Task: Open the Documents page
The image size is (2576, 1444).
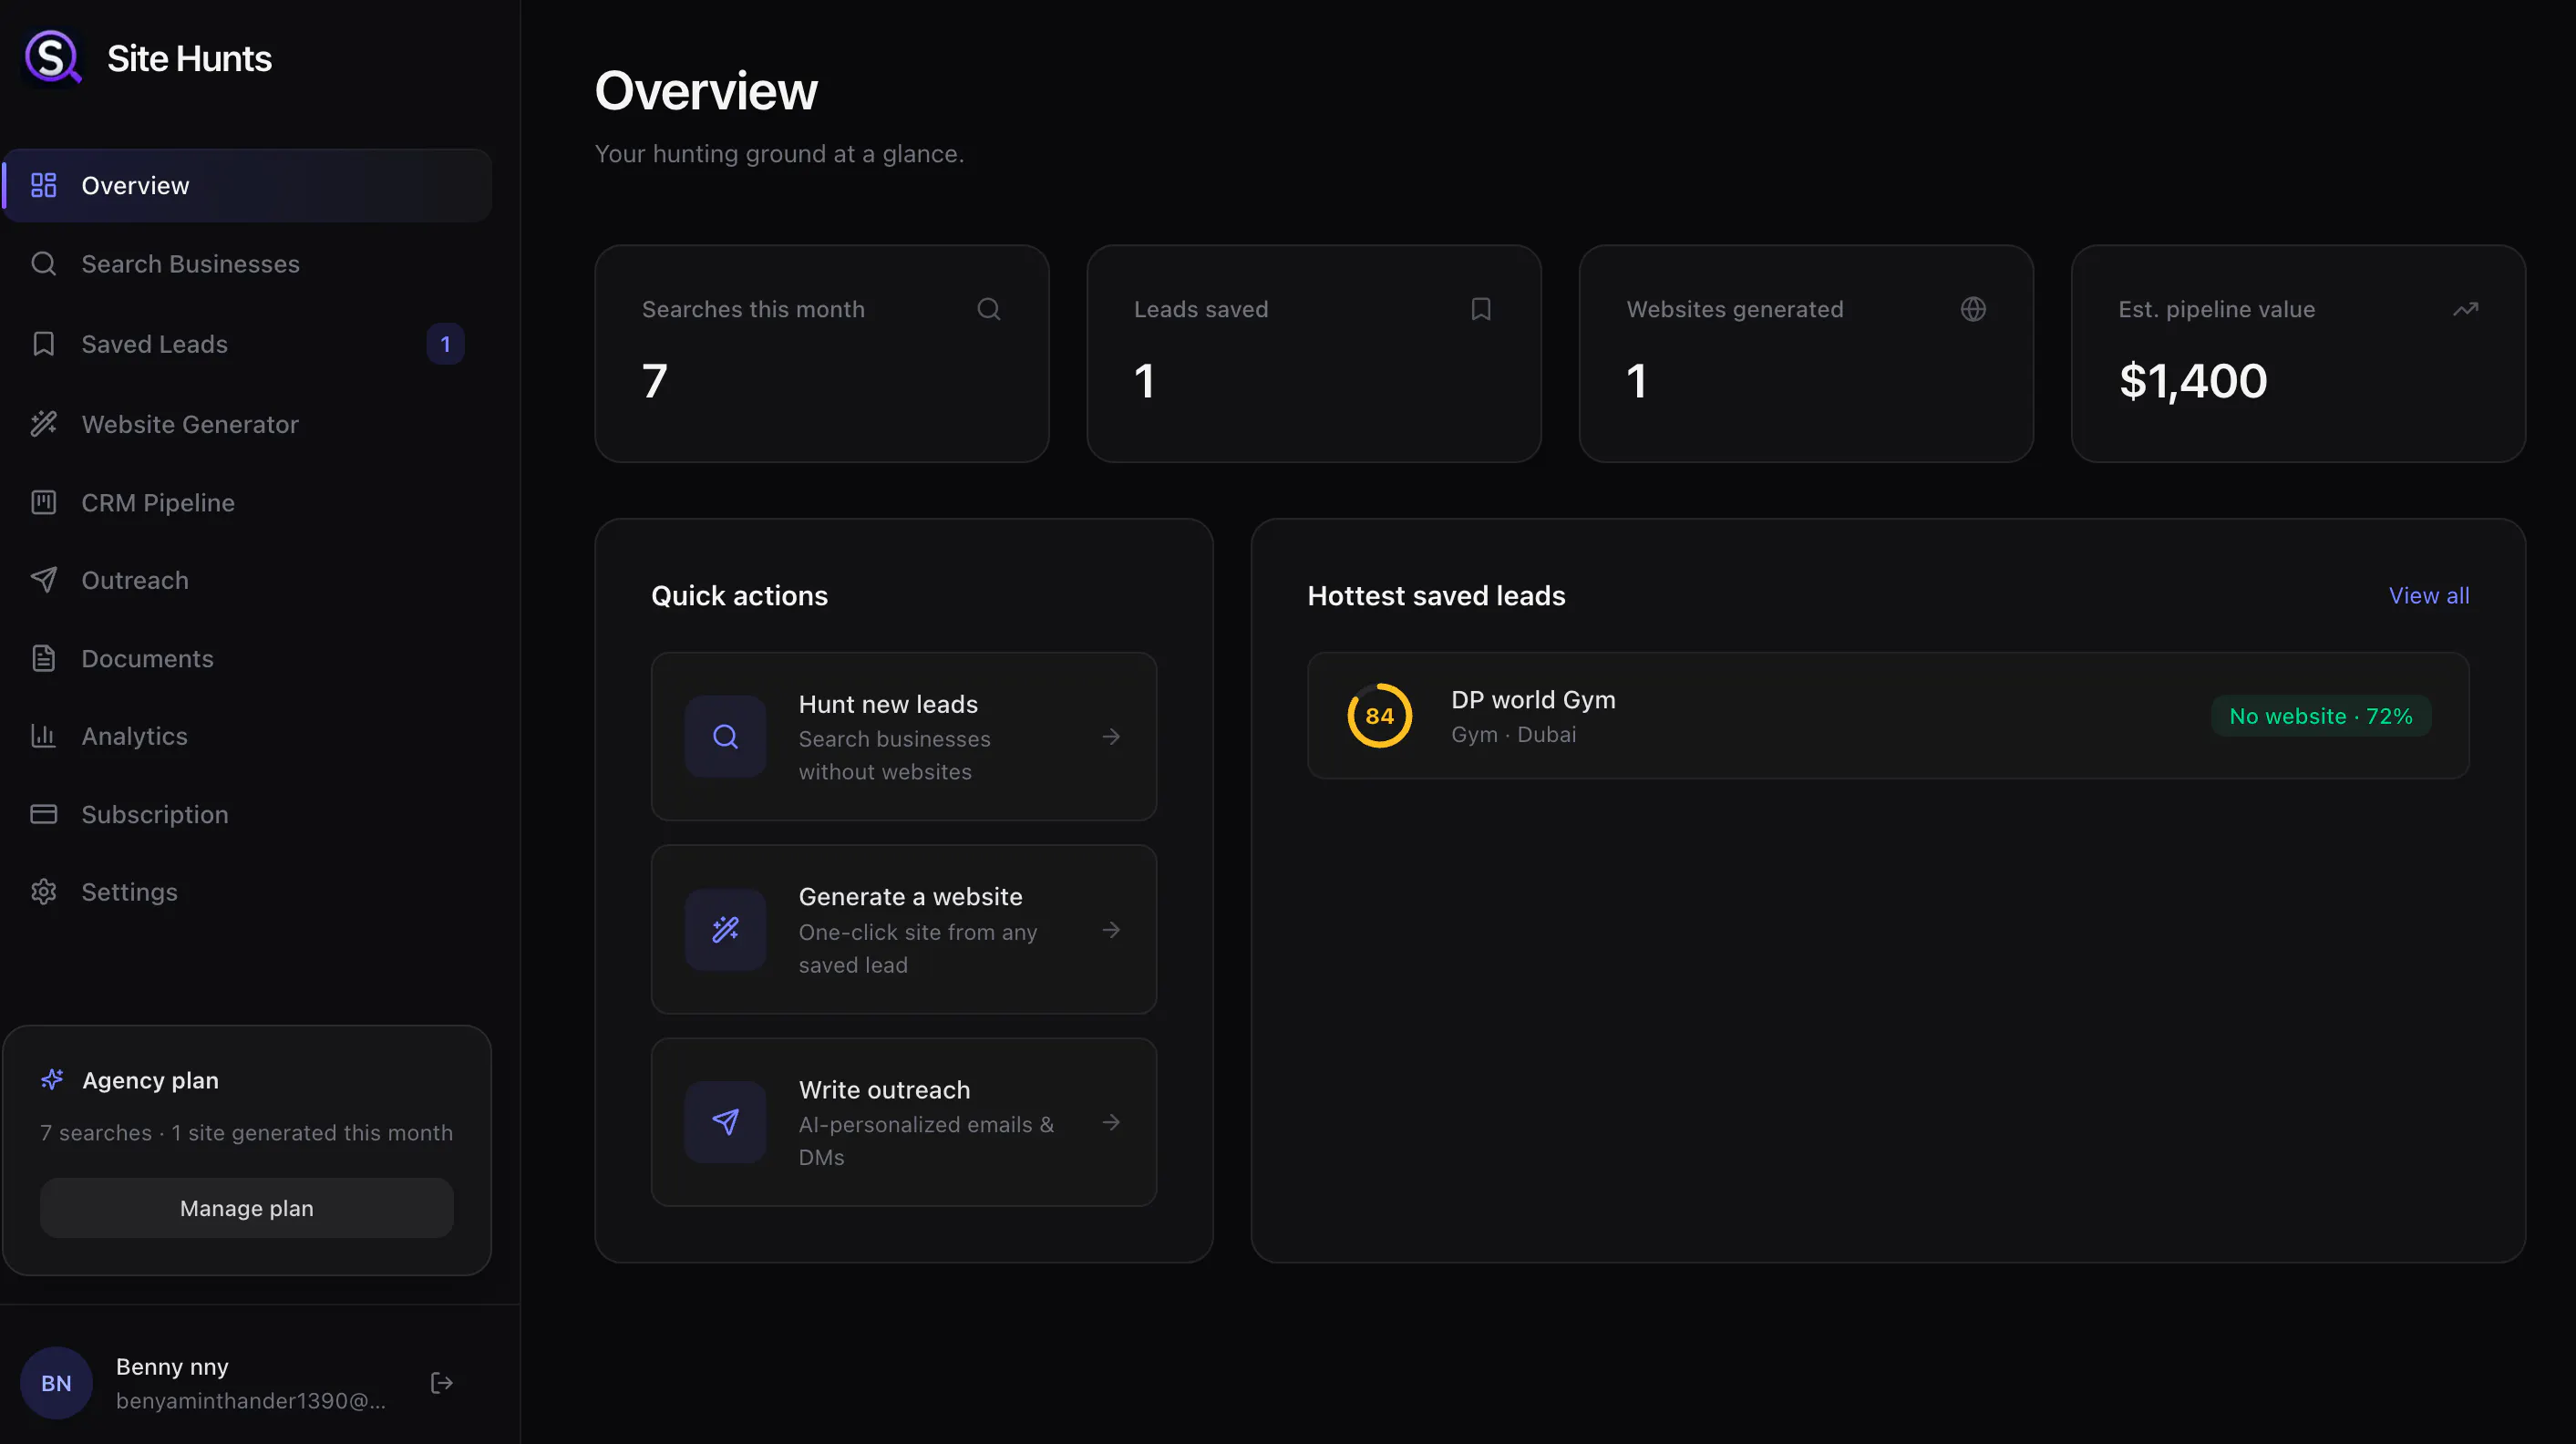Action: (247, 658)
